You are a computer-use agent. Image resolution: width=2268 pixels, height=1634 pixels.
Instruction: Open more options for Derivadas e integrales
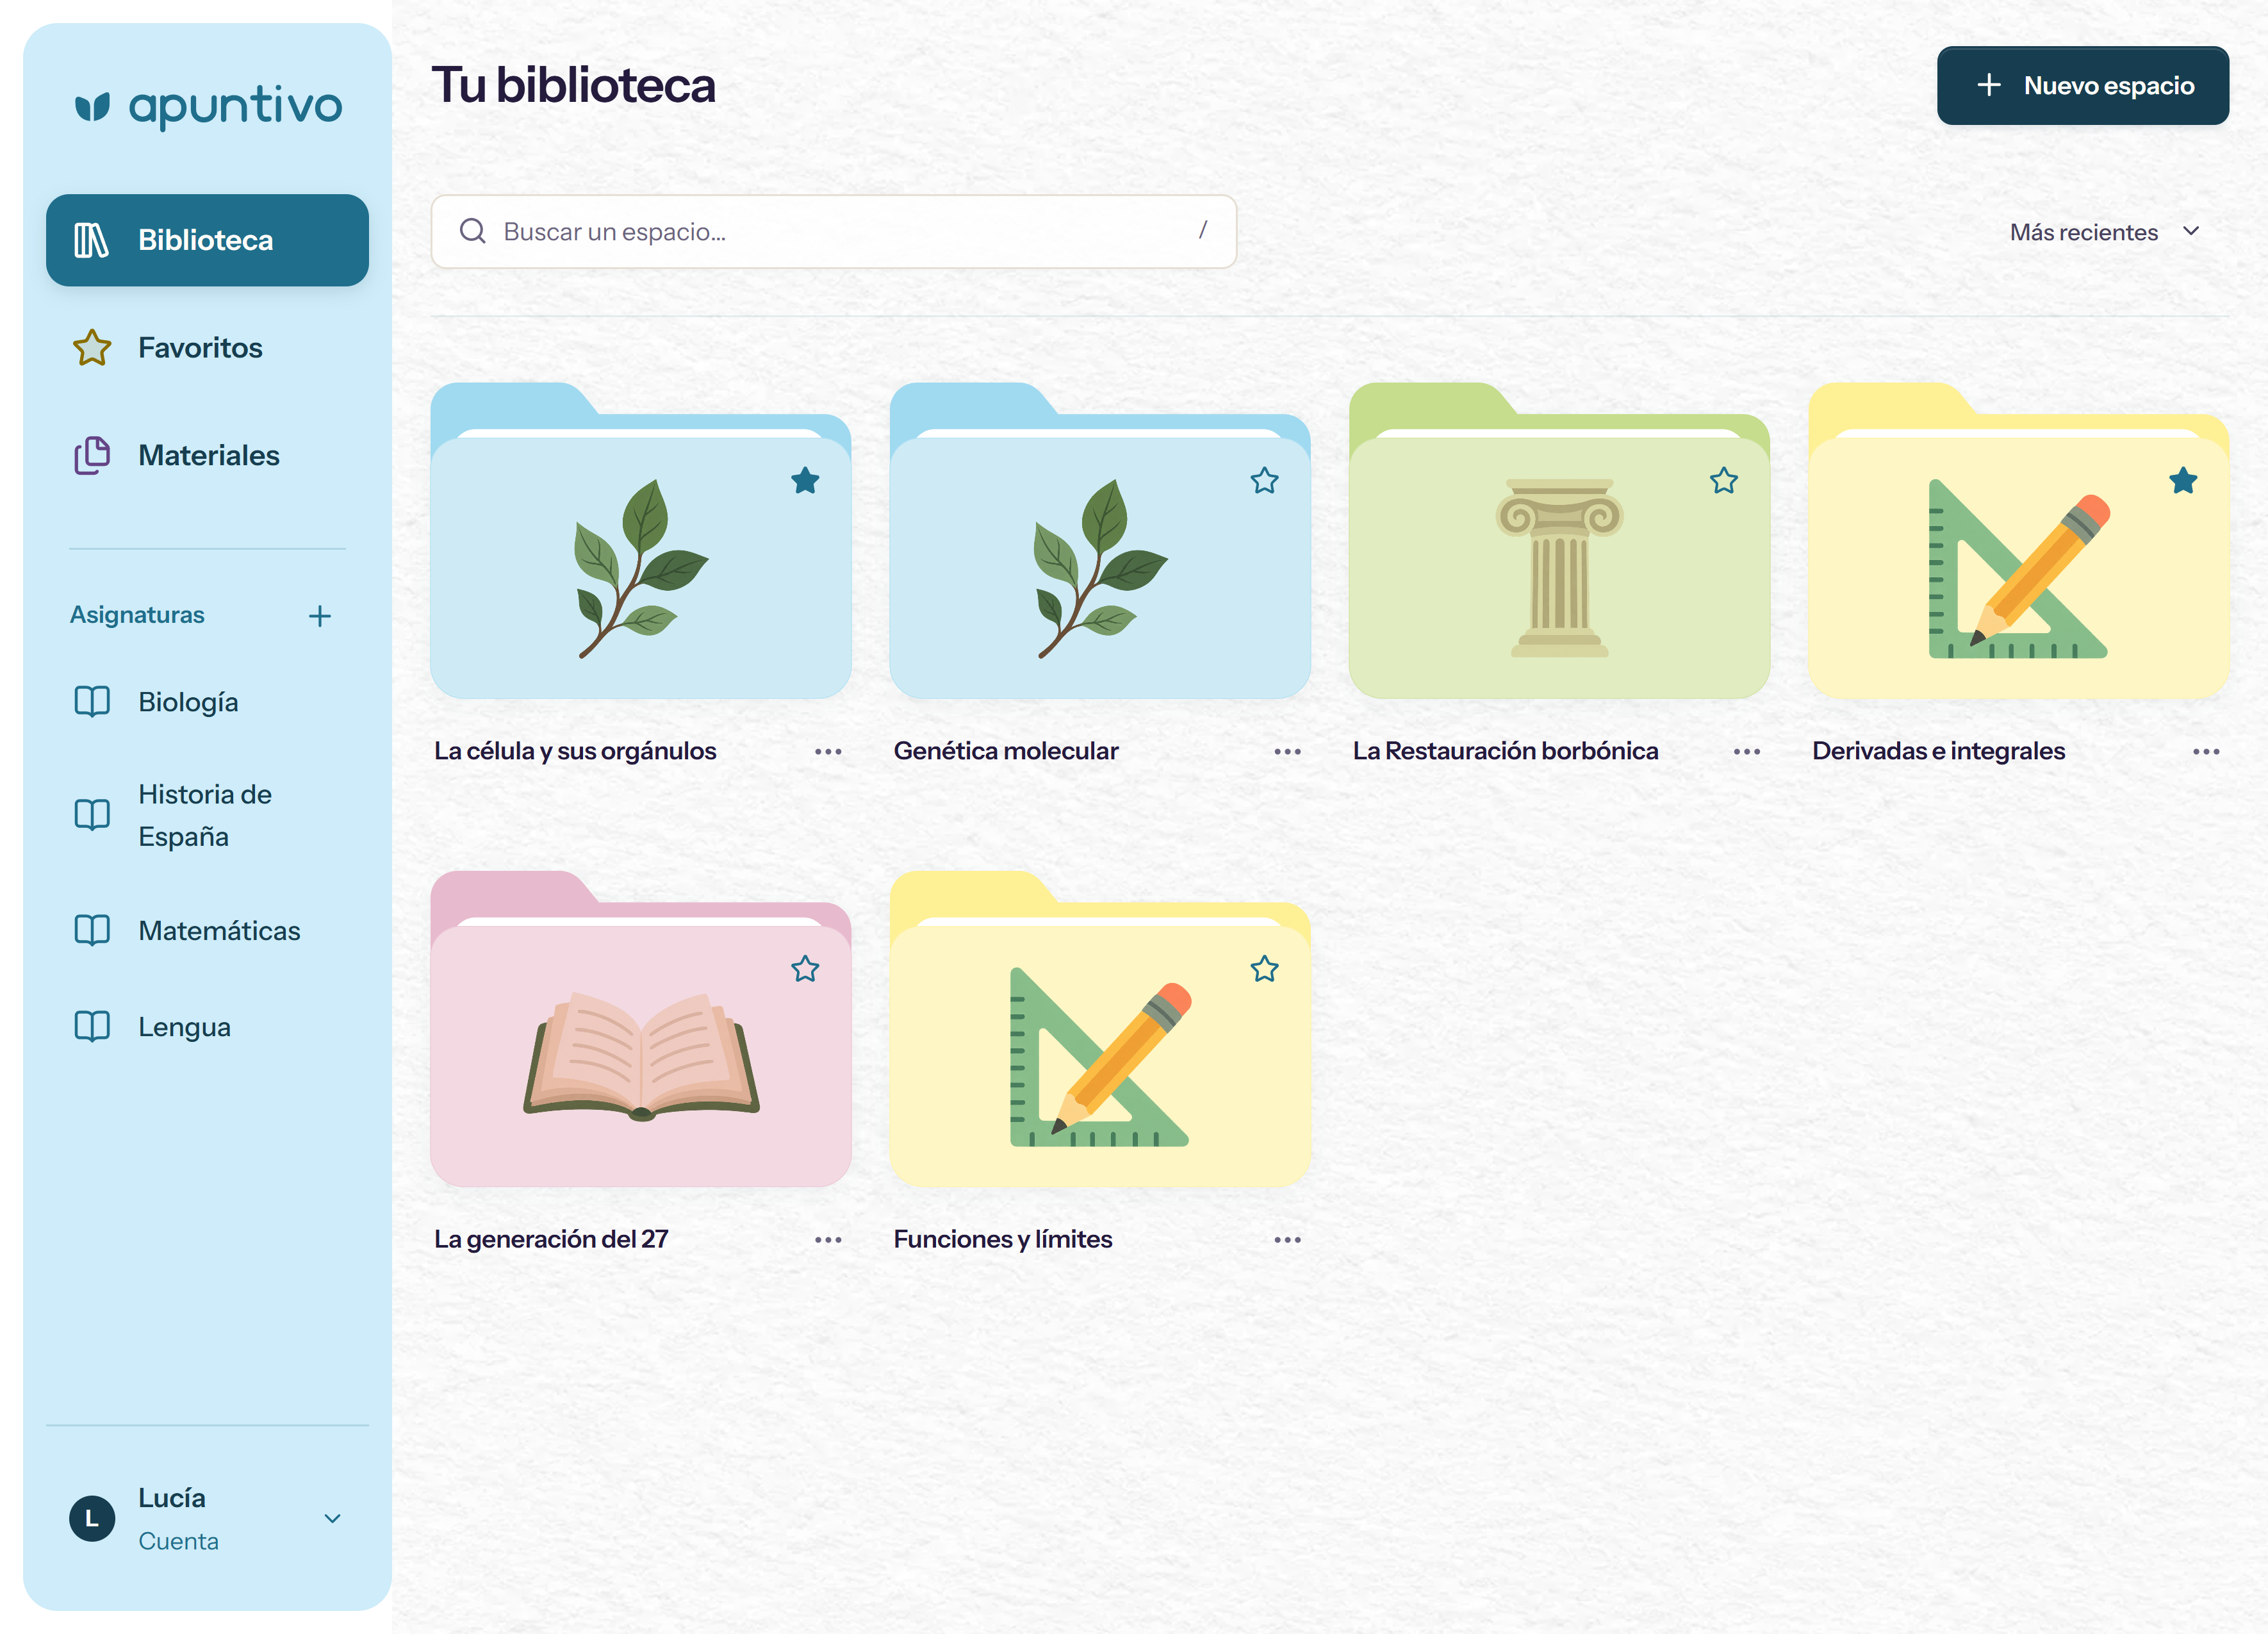(2206, 751)
